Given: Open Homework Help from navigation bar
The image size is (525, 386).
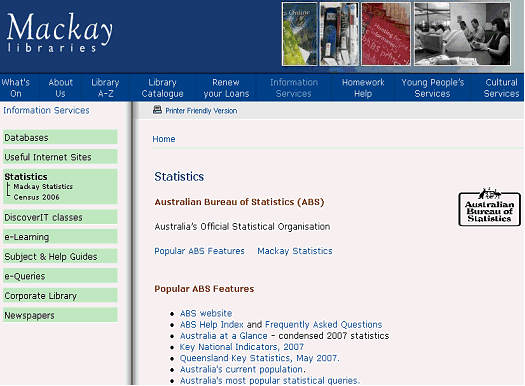Looking at the screenshot, I should point(363,88).
